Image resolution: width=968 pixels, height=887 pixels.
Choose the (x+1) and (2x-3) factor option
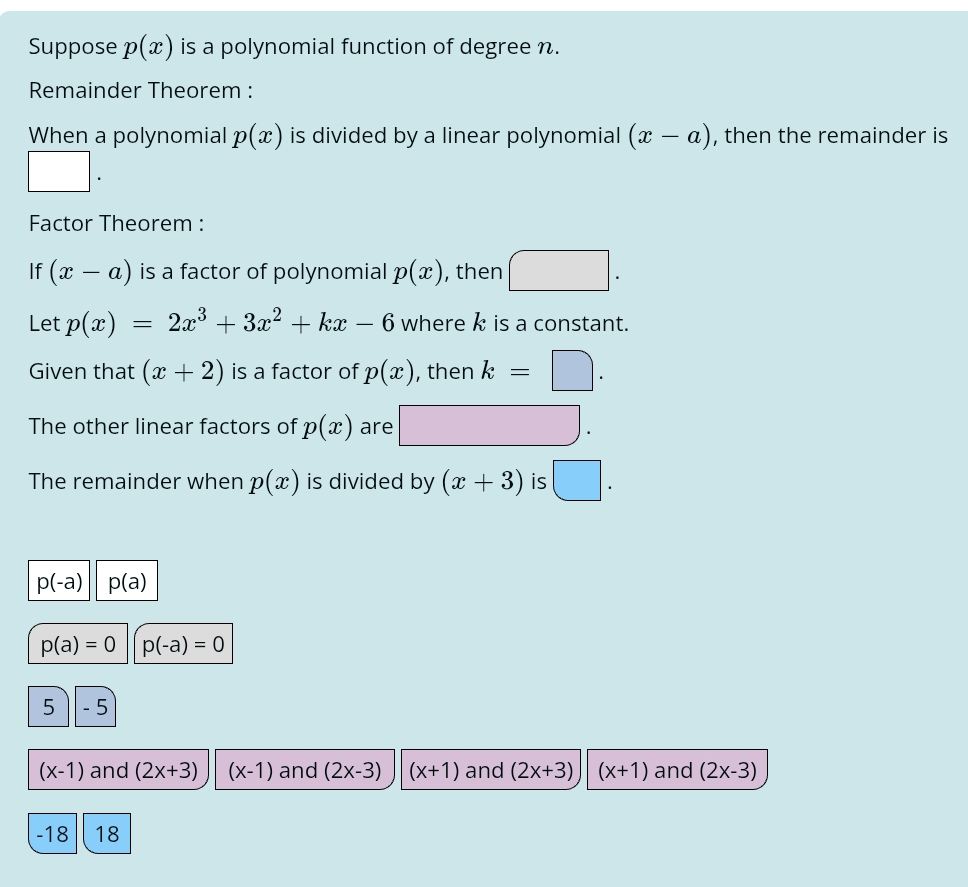click(677, 770)
